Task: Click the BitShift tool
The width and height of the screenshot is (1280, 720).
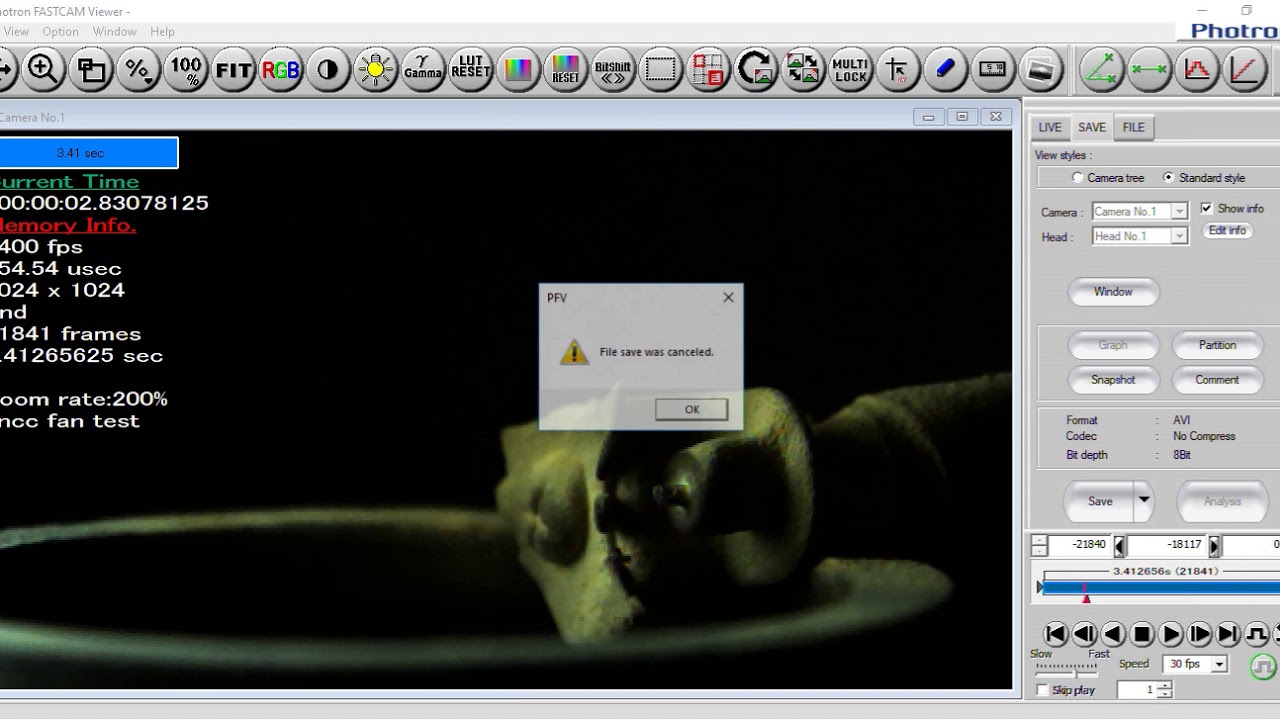Action: click(x=613, y=69)
